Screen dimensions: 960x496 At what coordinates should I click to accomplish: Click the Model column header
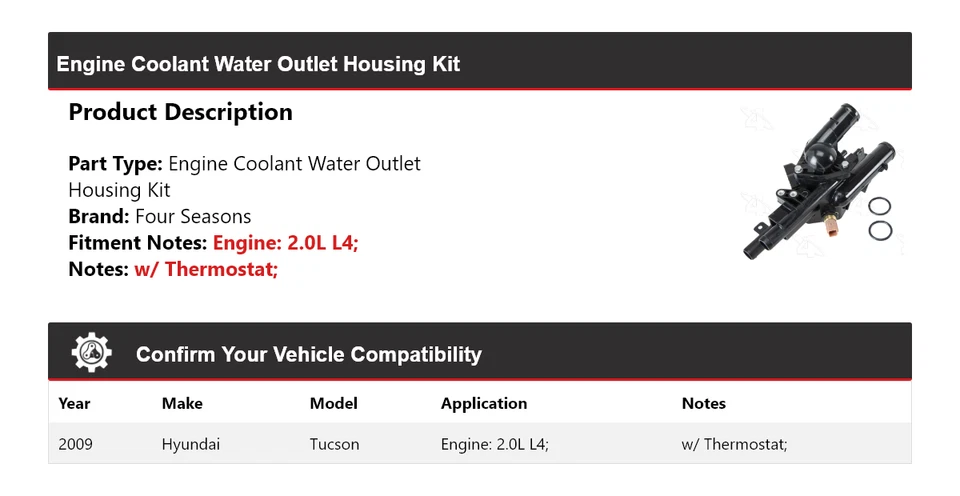[x=334, y=404]
